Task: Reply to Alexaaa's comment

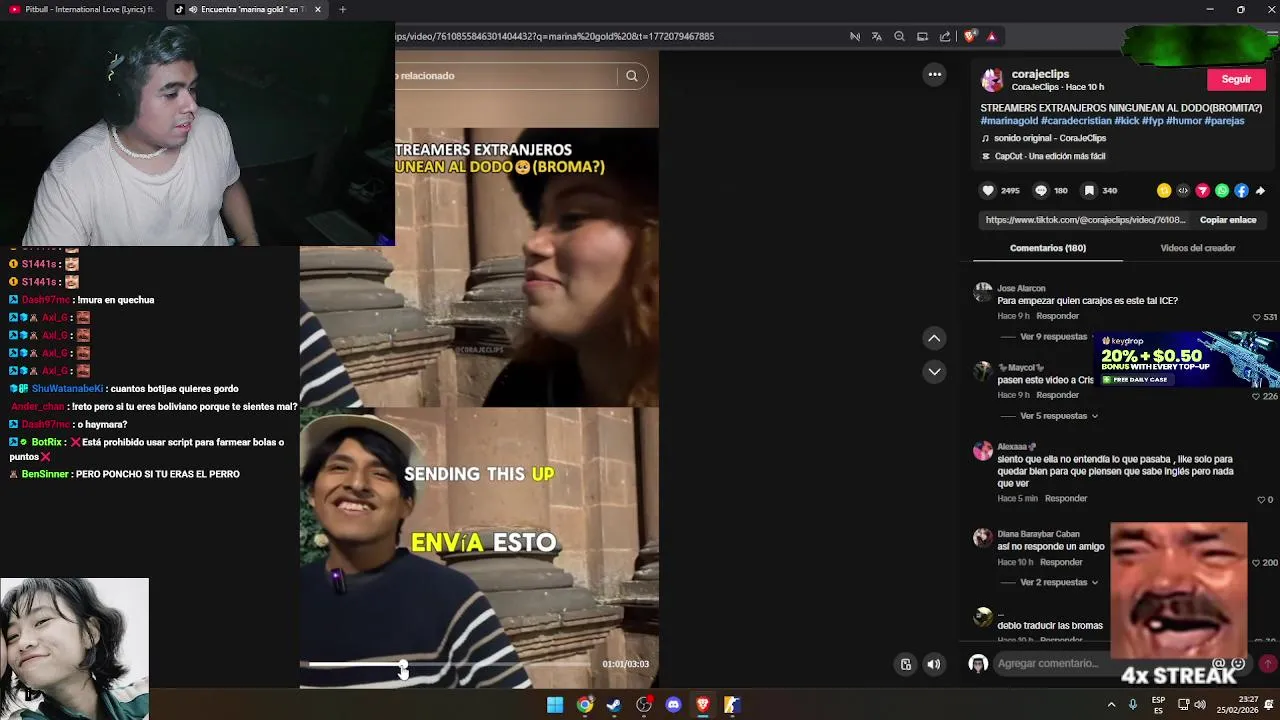Action: pyautogui.click(x=1066, y=498)
